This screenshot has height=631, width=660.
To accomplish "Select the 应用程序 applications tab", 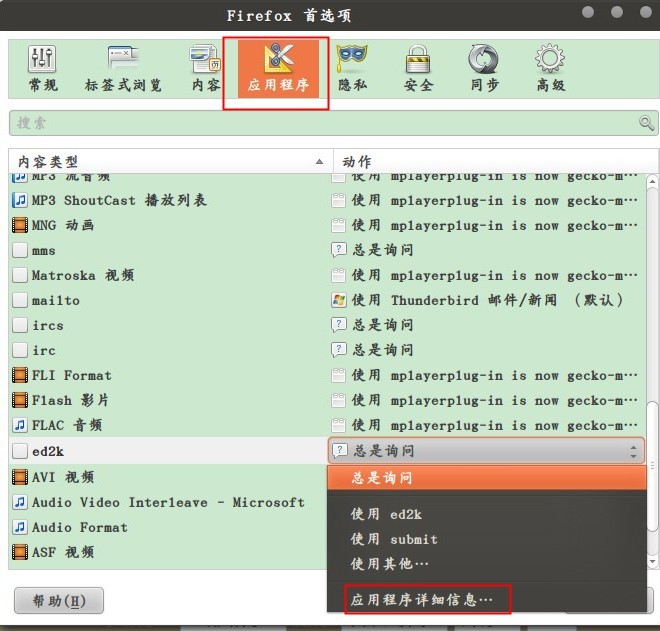I will (x=278, y=69).
